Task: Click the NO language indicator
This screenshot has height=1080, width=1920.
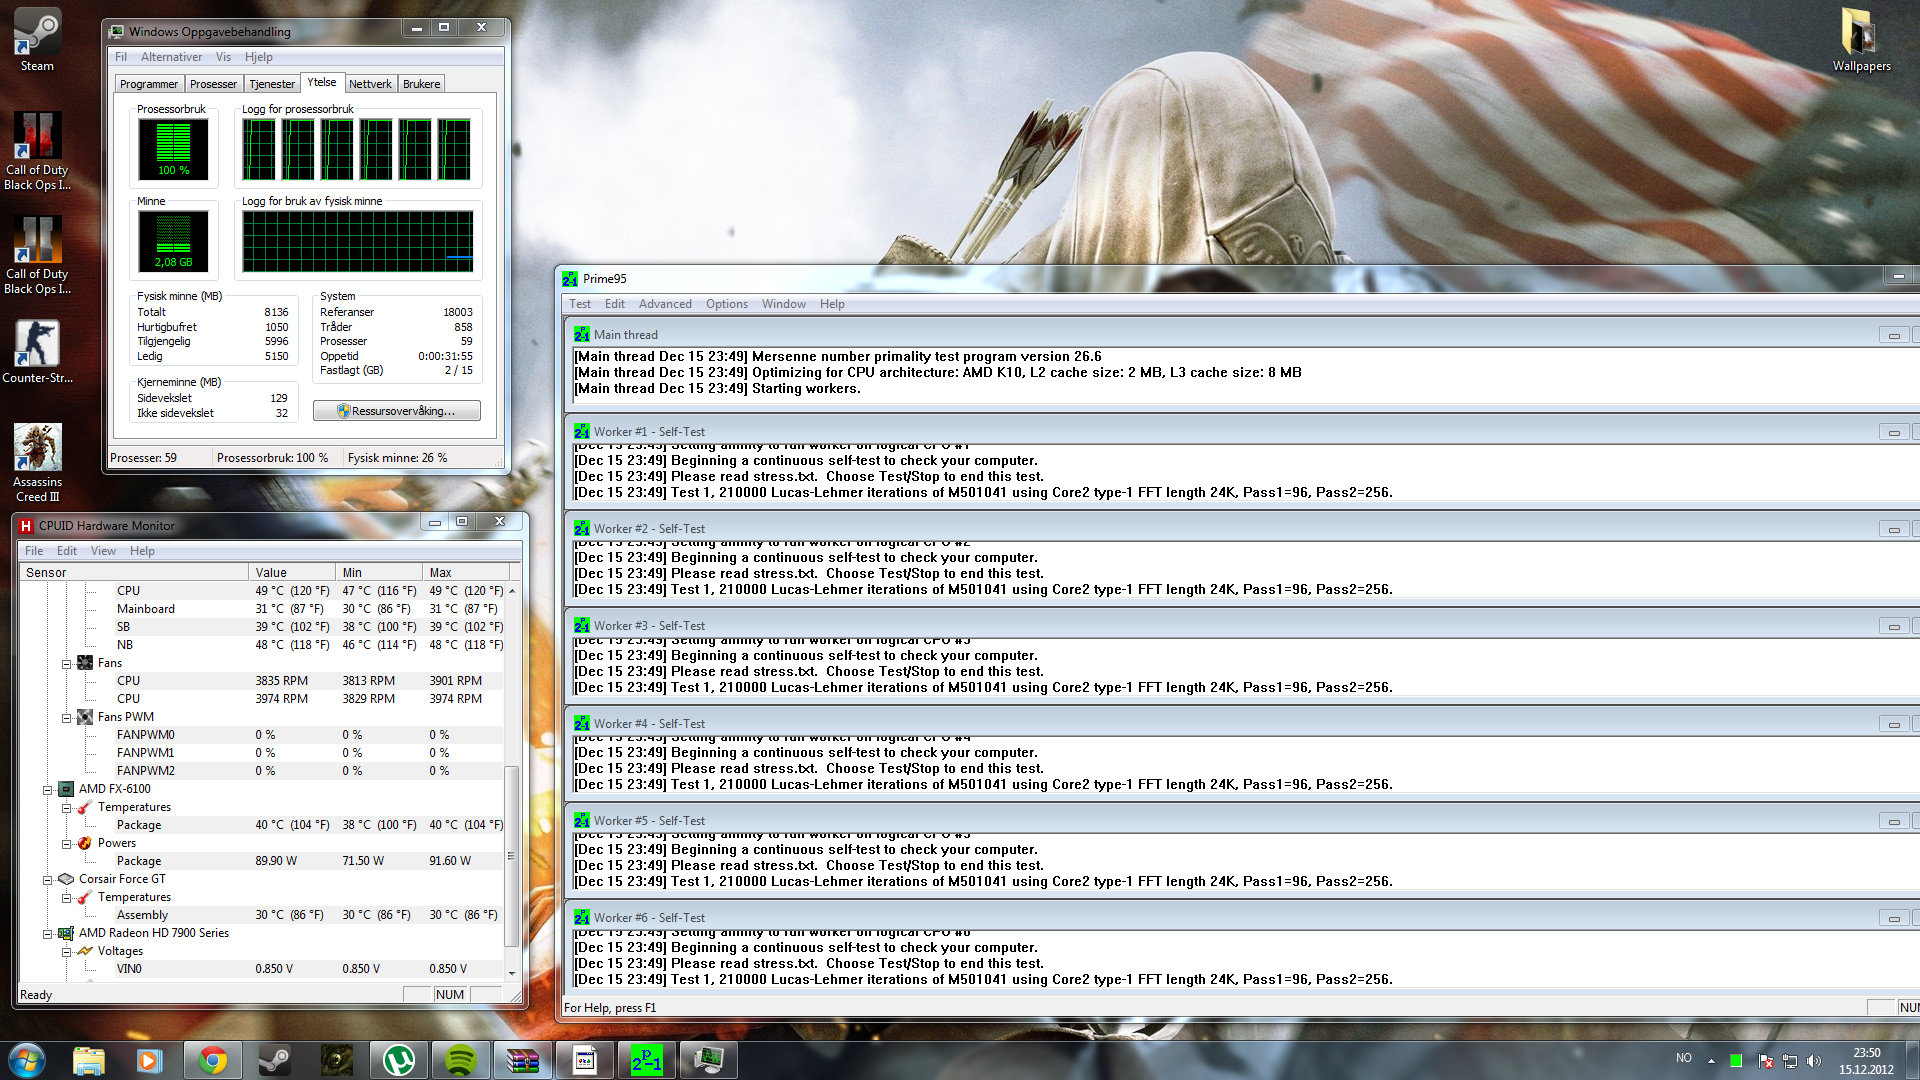Action: (1684, 1058)
